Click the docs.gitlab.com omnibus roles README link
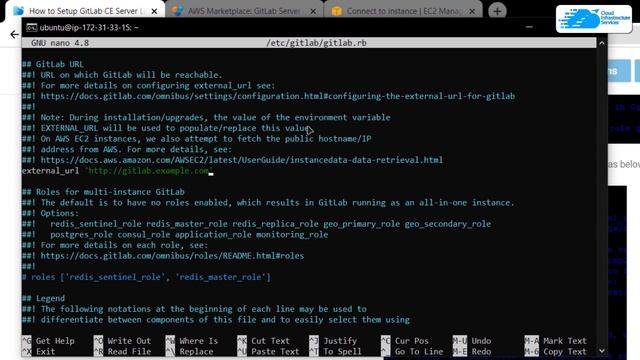Screen dimensions: 640x360 pyautogui.click(x=172, y=256)
